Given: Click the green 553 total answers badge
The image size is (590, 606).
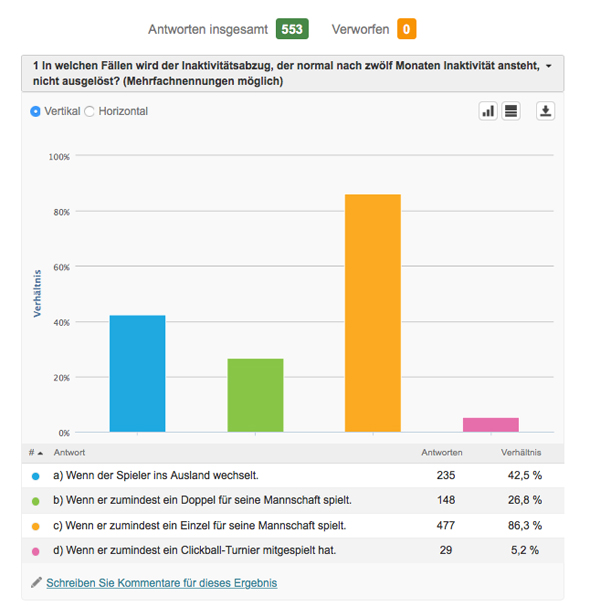Looking at the screenshot, I should click(292, 29).
